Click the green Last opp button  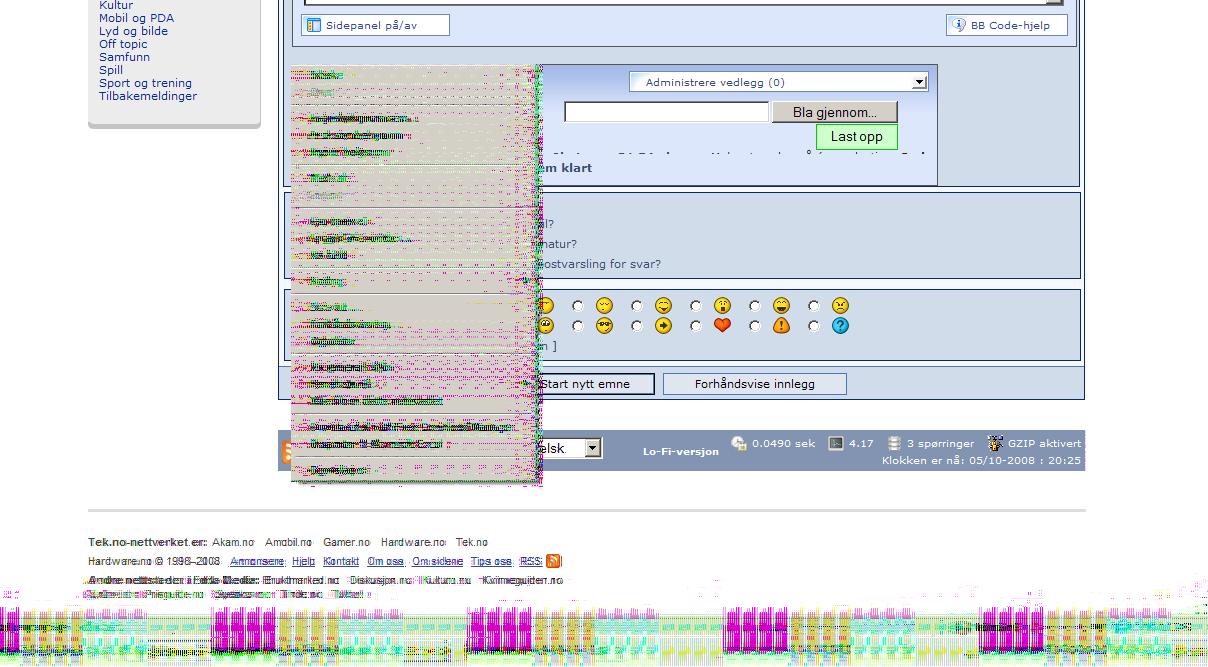click(856, 137)
